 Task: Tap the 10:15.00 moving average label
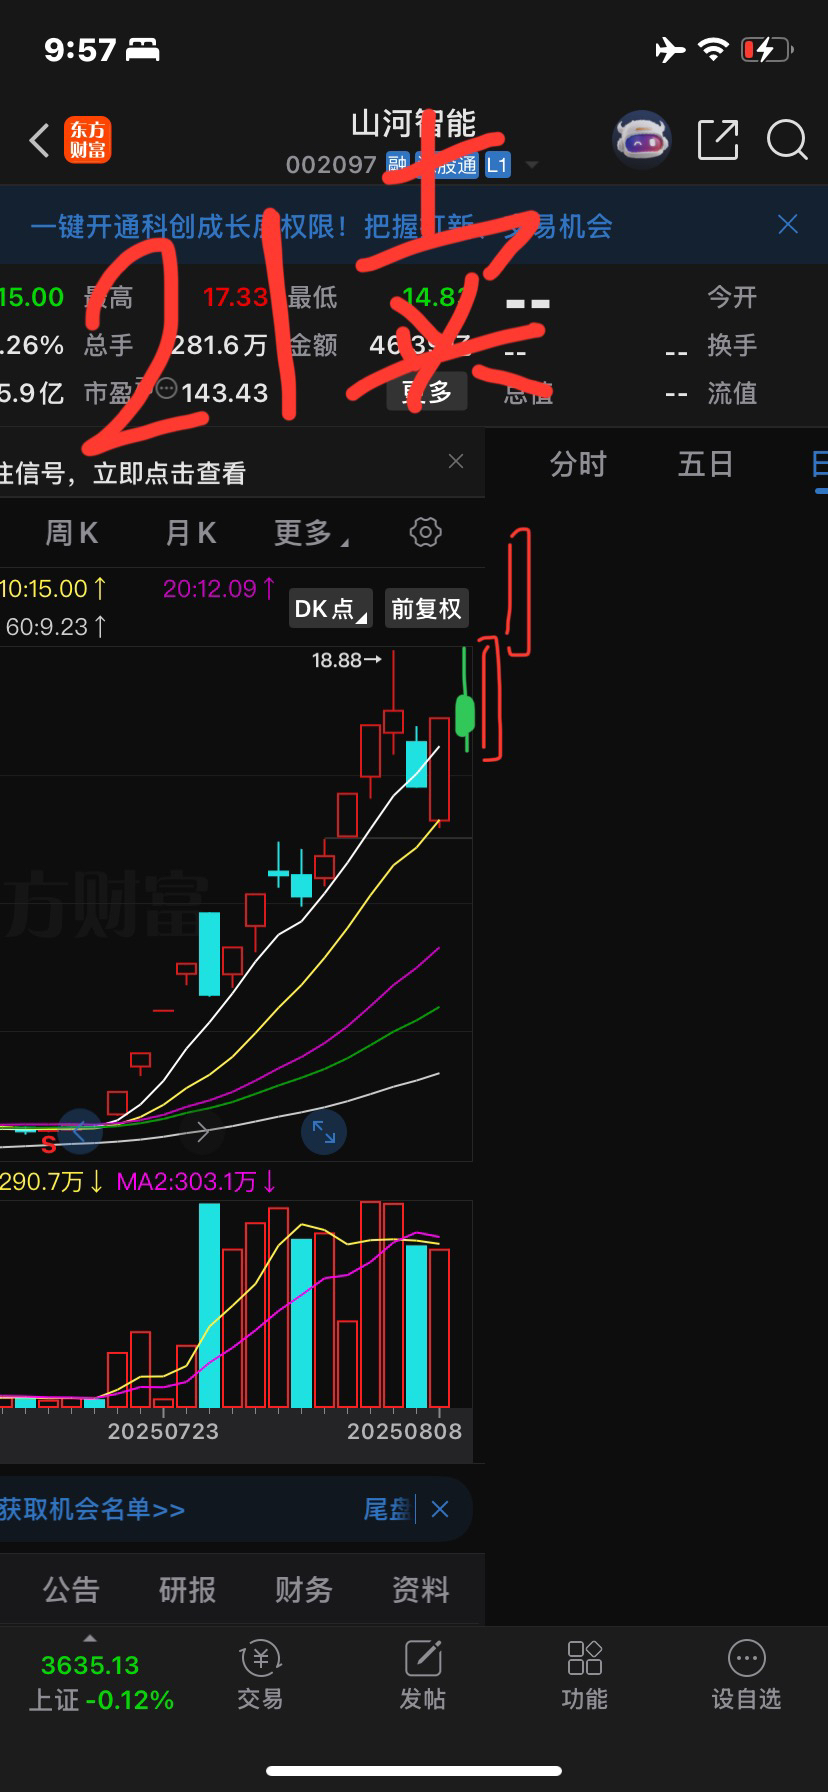tap(53, 588)
